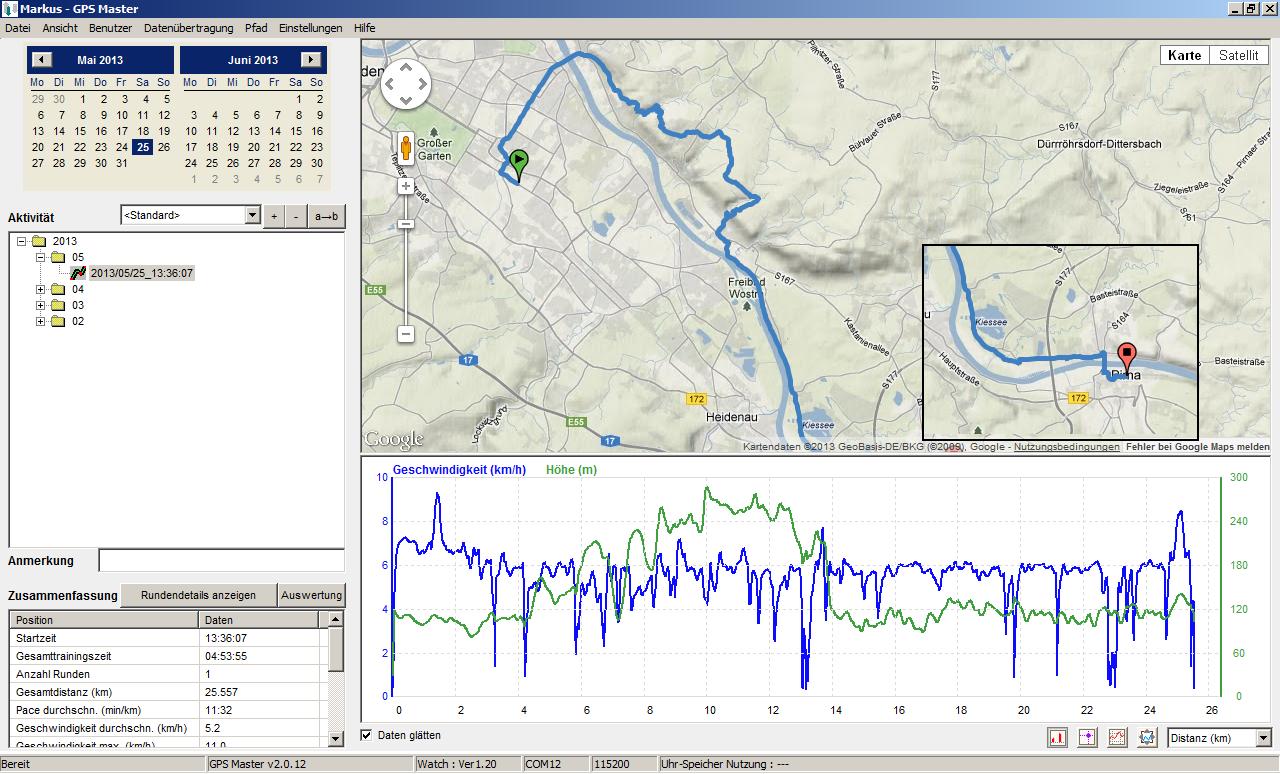
Task: Click the Höhe (m) chart legend
Action: click(571, 470)
